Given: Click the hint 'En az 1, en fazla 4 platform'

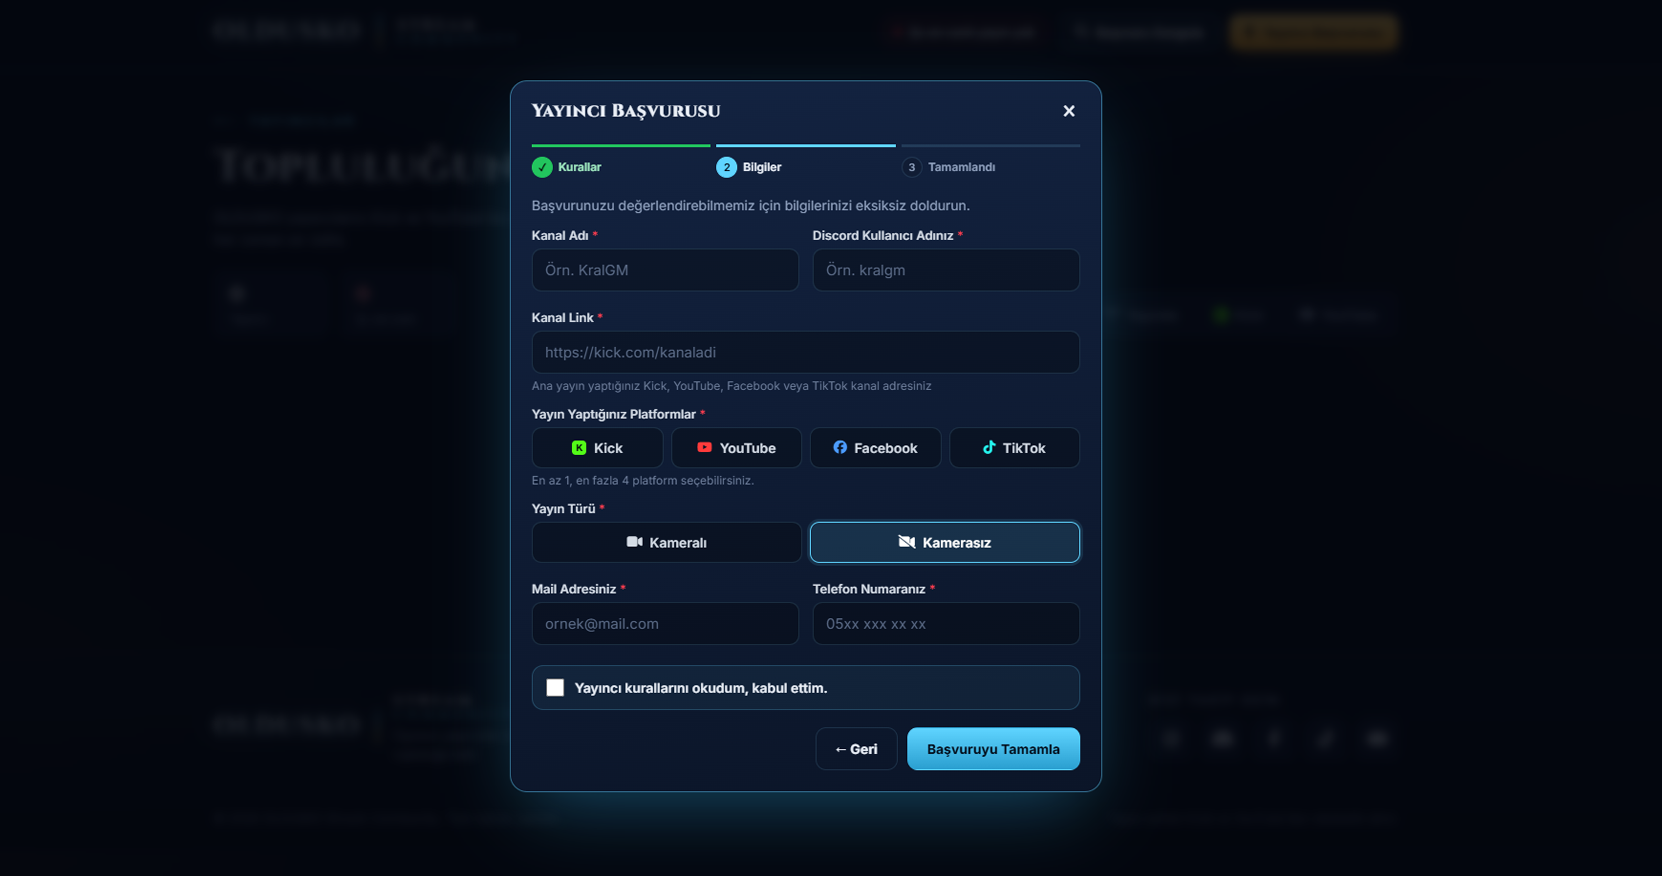Looking at the screenshot, I should (643, 481).
